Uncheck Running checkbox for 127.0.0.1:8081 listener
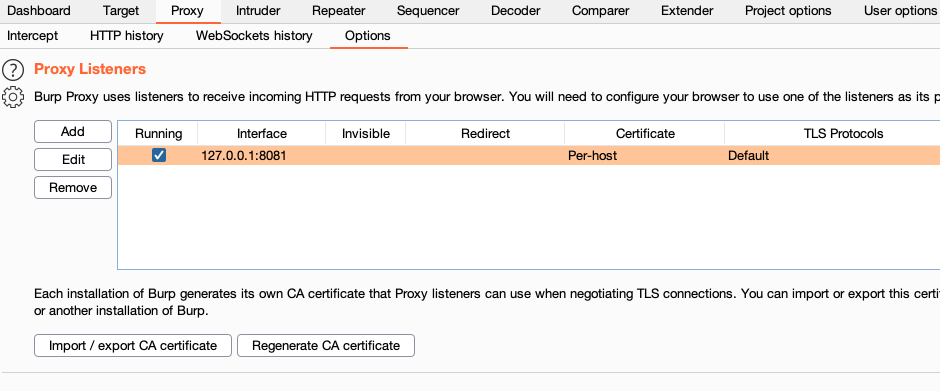 [159, 156]
